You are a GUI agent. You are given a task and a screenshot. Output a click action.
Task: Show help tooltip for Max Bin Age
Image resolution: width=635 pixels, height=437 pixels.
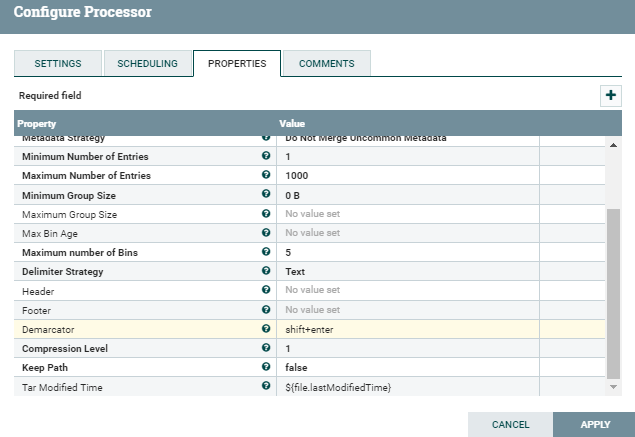click(266, 233)
